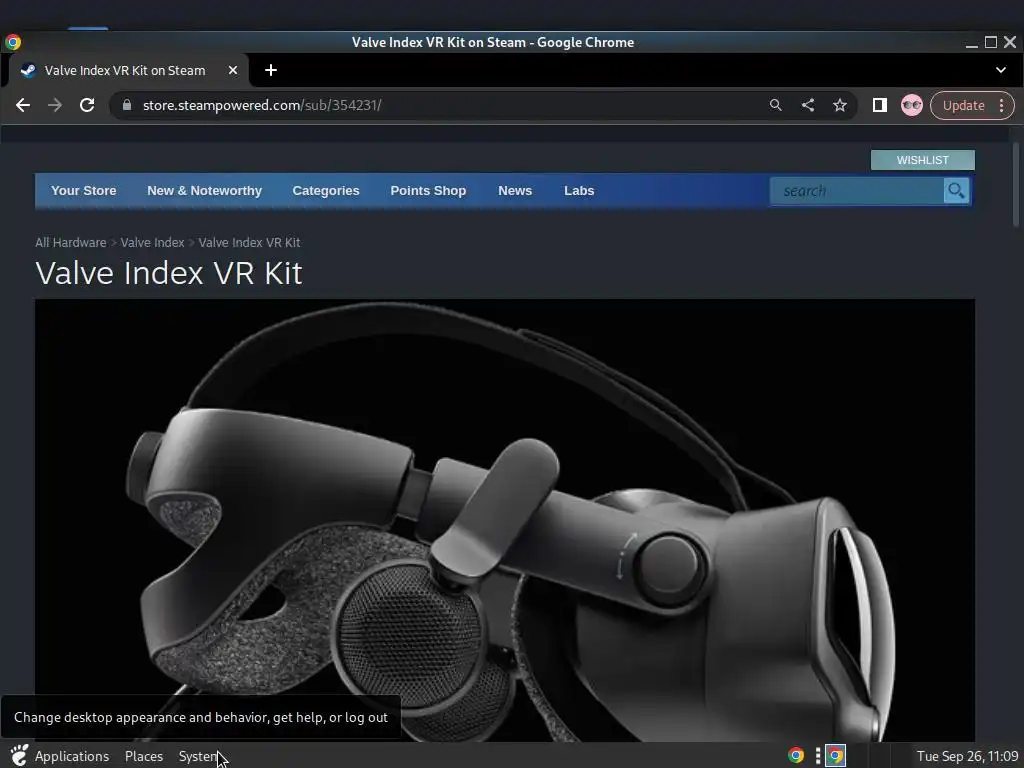1024x768 pixels.
Task: Follow the All Hardware breadcrumb
Action: click(x=71, y=242)
